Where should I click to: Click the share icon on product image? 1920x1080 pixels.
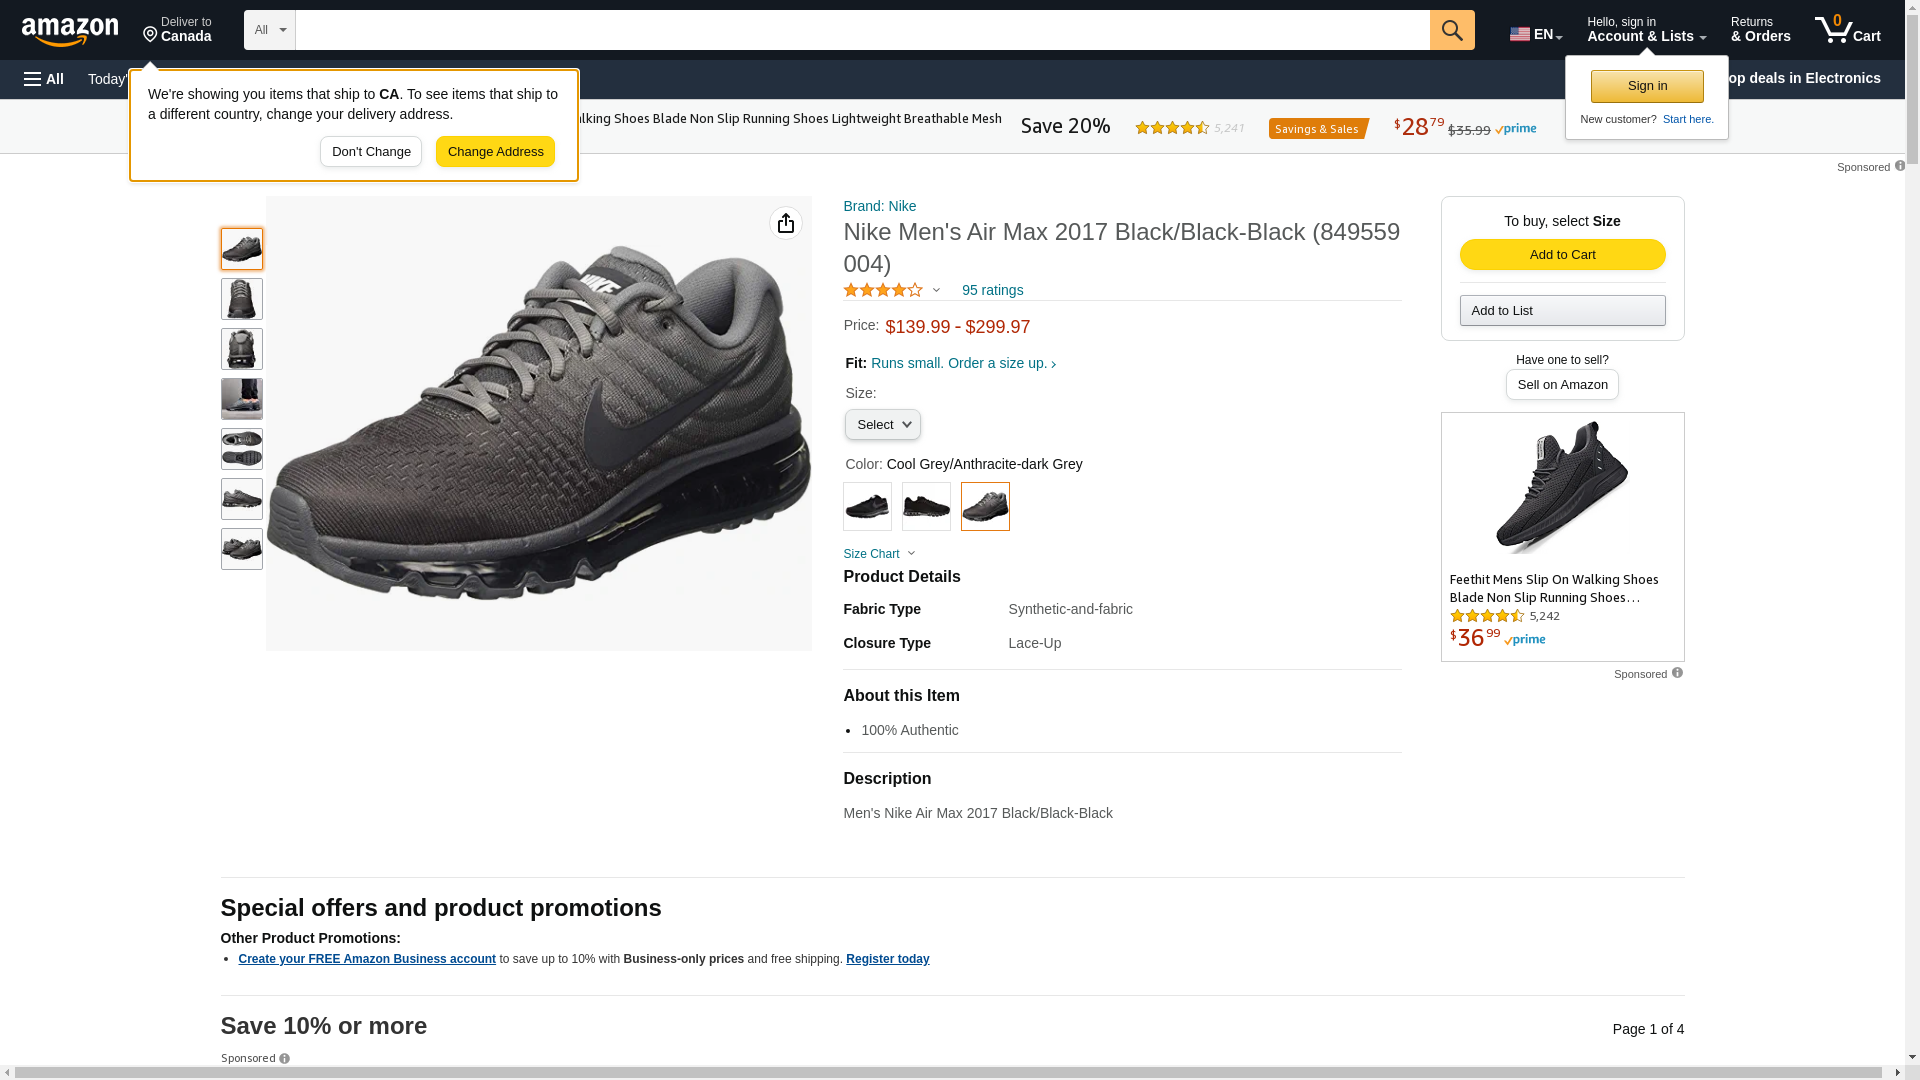click(x=786, y=223)
